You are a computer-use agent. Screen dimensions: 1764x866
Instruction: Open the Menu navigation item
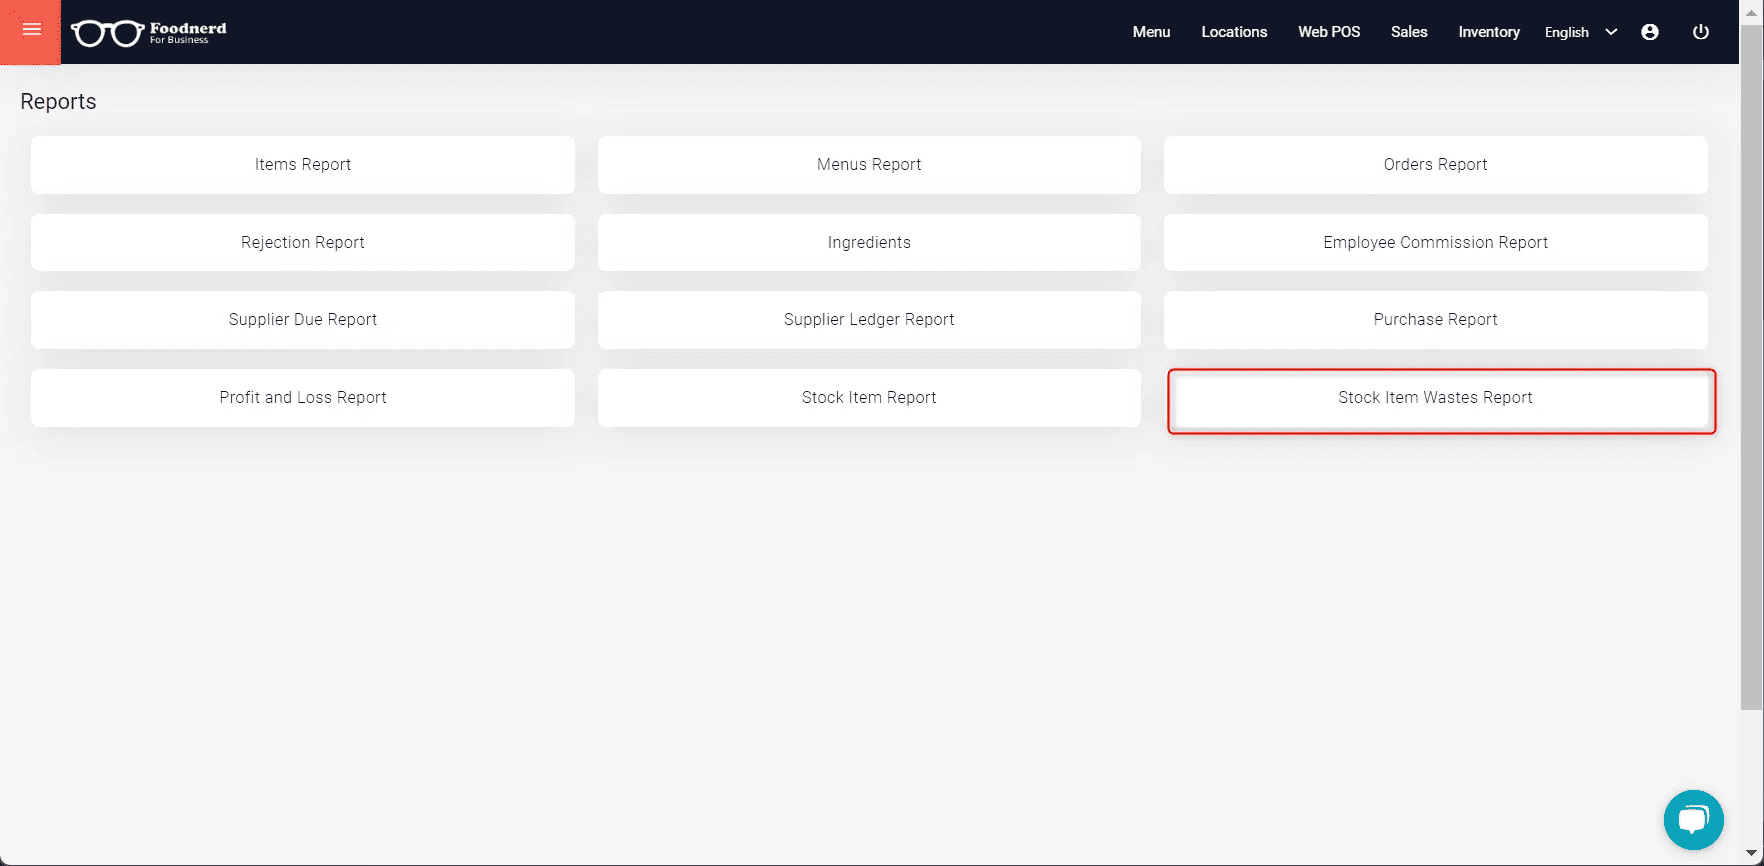tap(1151, 32)
